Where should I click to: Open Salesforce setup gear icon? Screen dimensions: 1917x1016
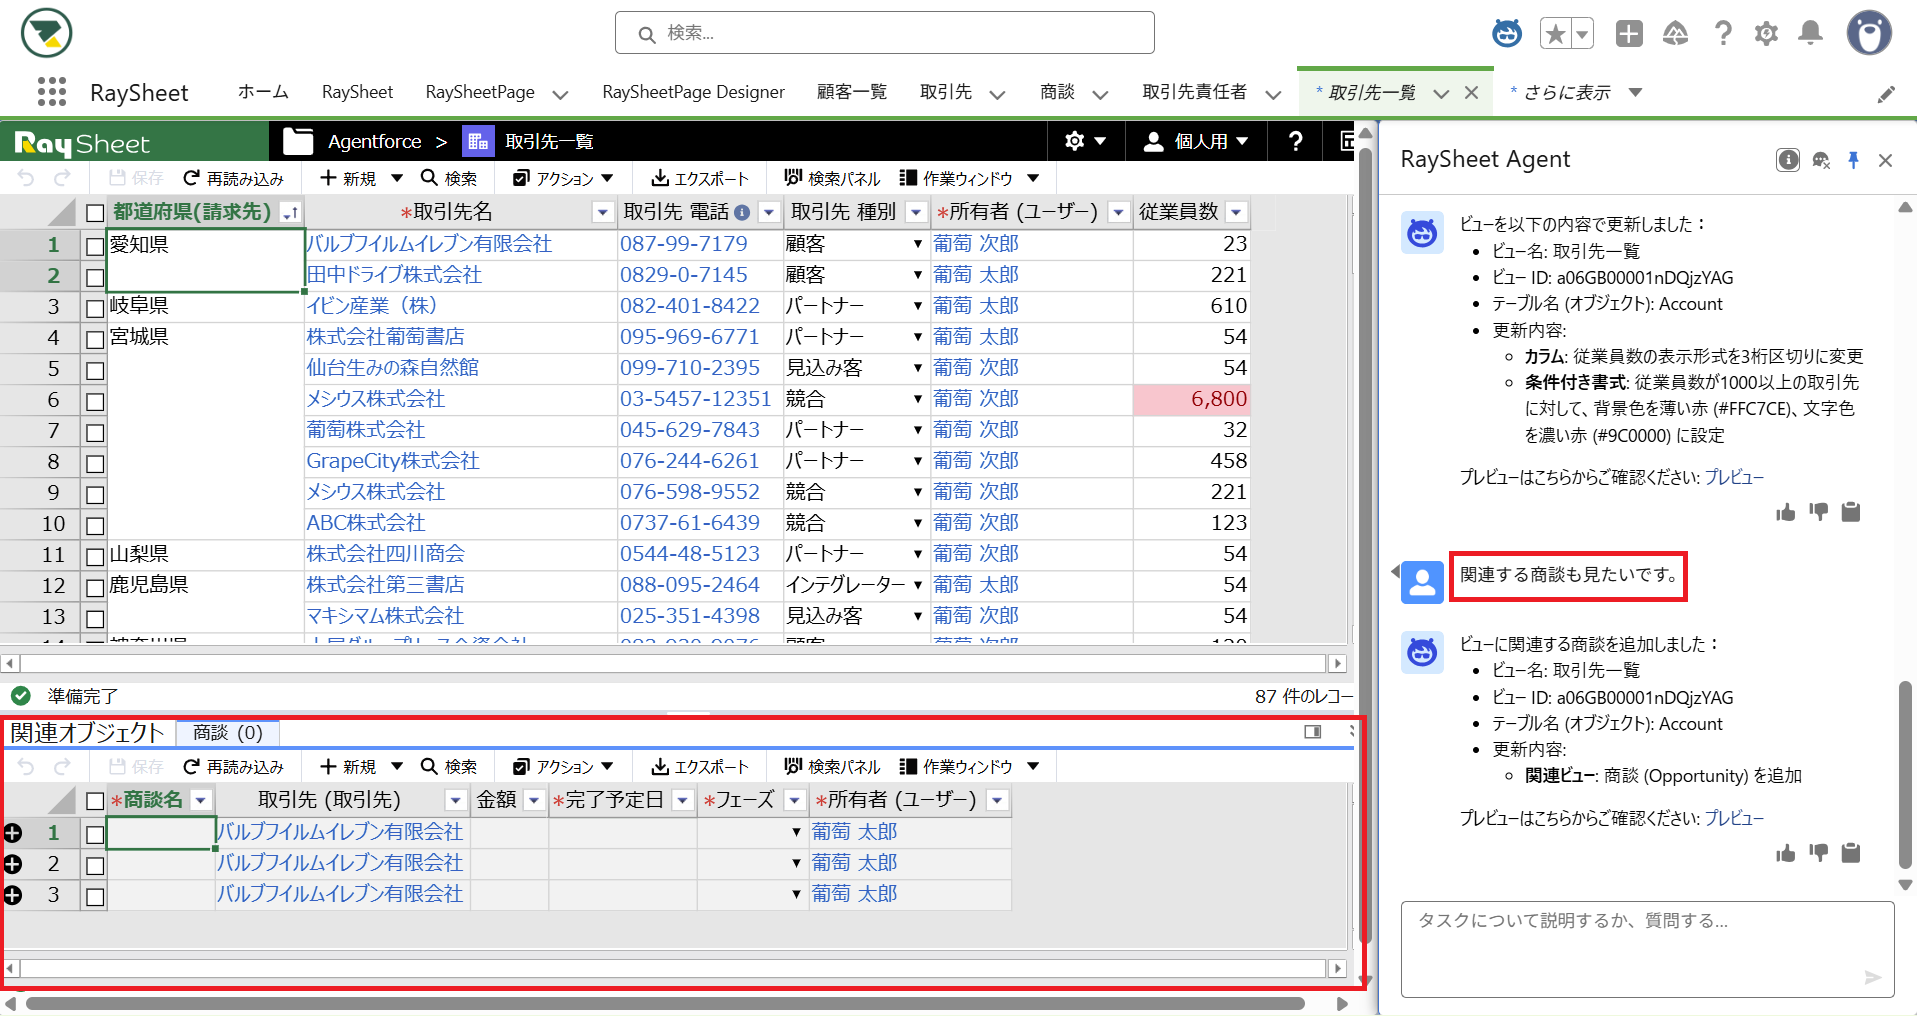pyautogui.click(x=1766, y=33)
